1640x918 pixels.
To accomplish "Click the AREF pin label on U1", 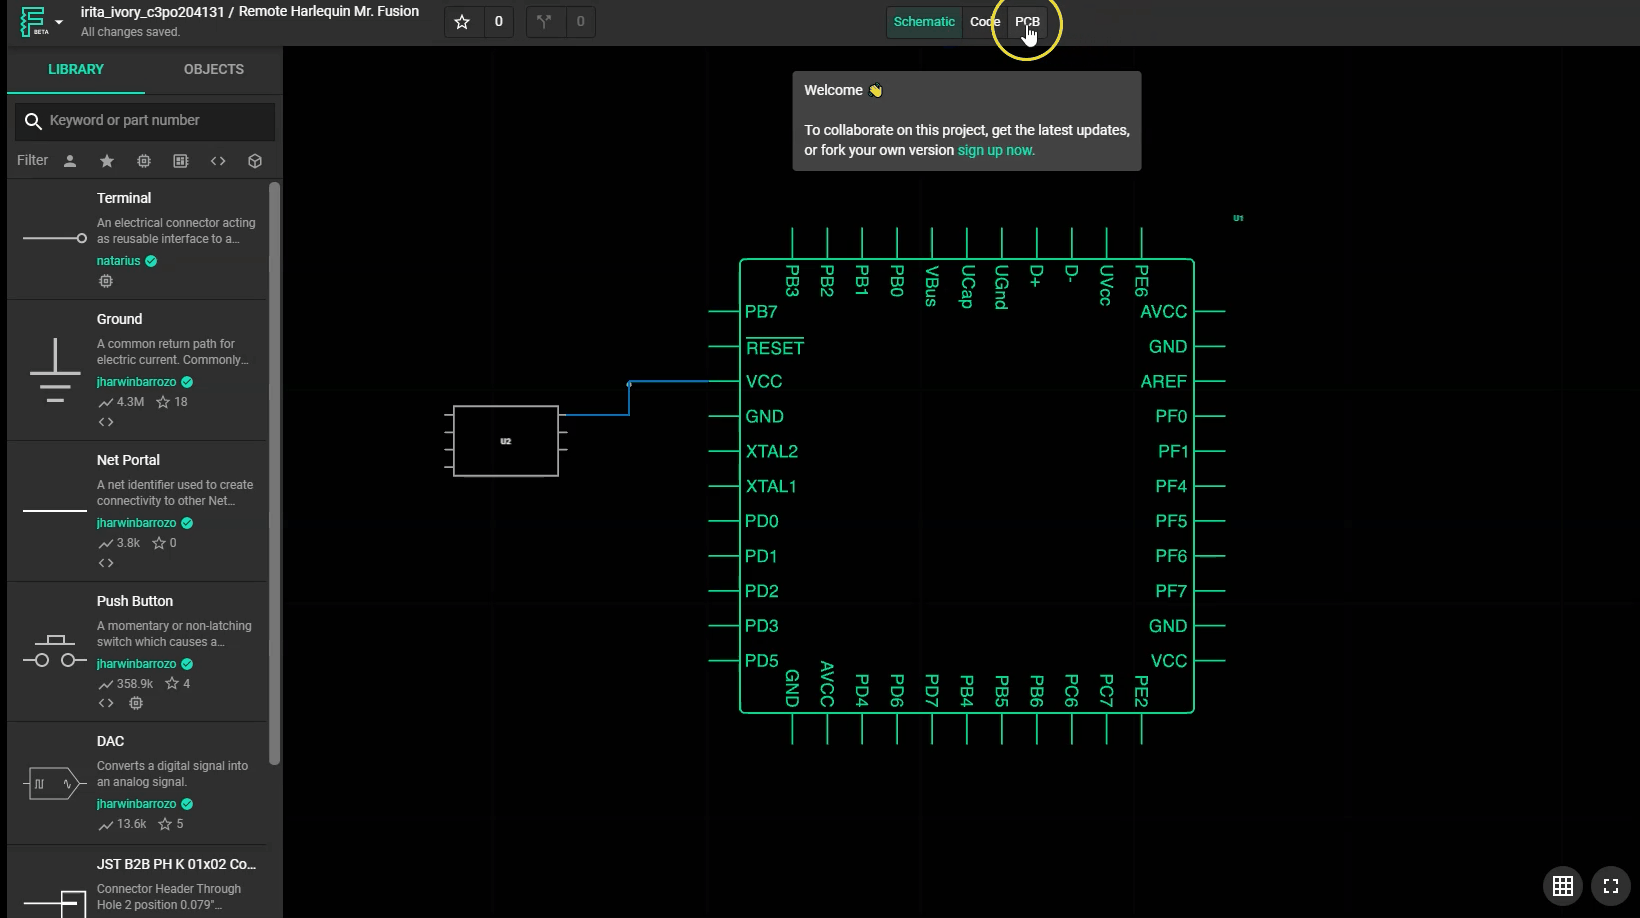I will (x=1163, y=381).
